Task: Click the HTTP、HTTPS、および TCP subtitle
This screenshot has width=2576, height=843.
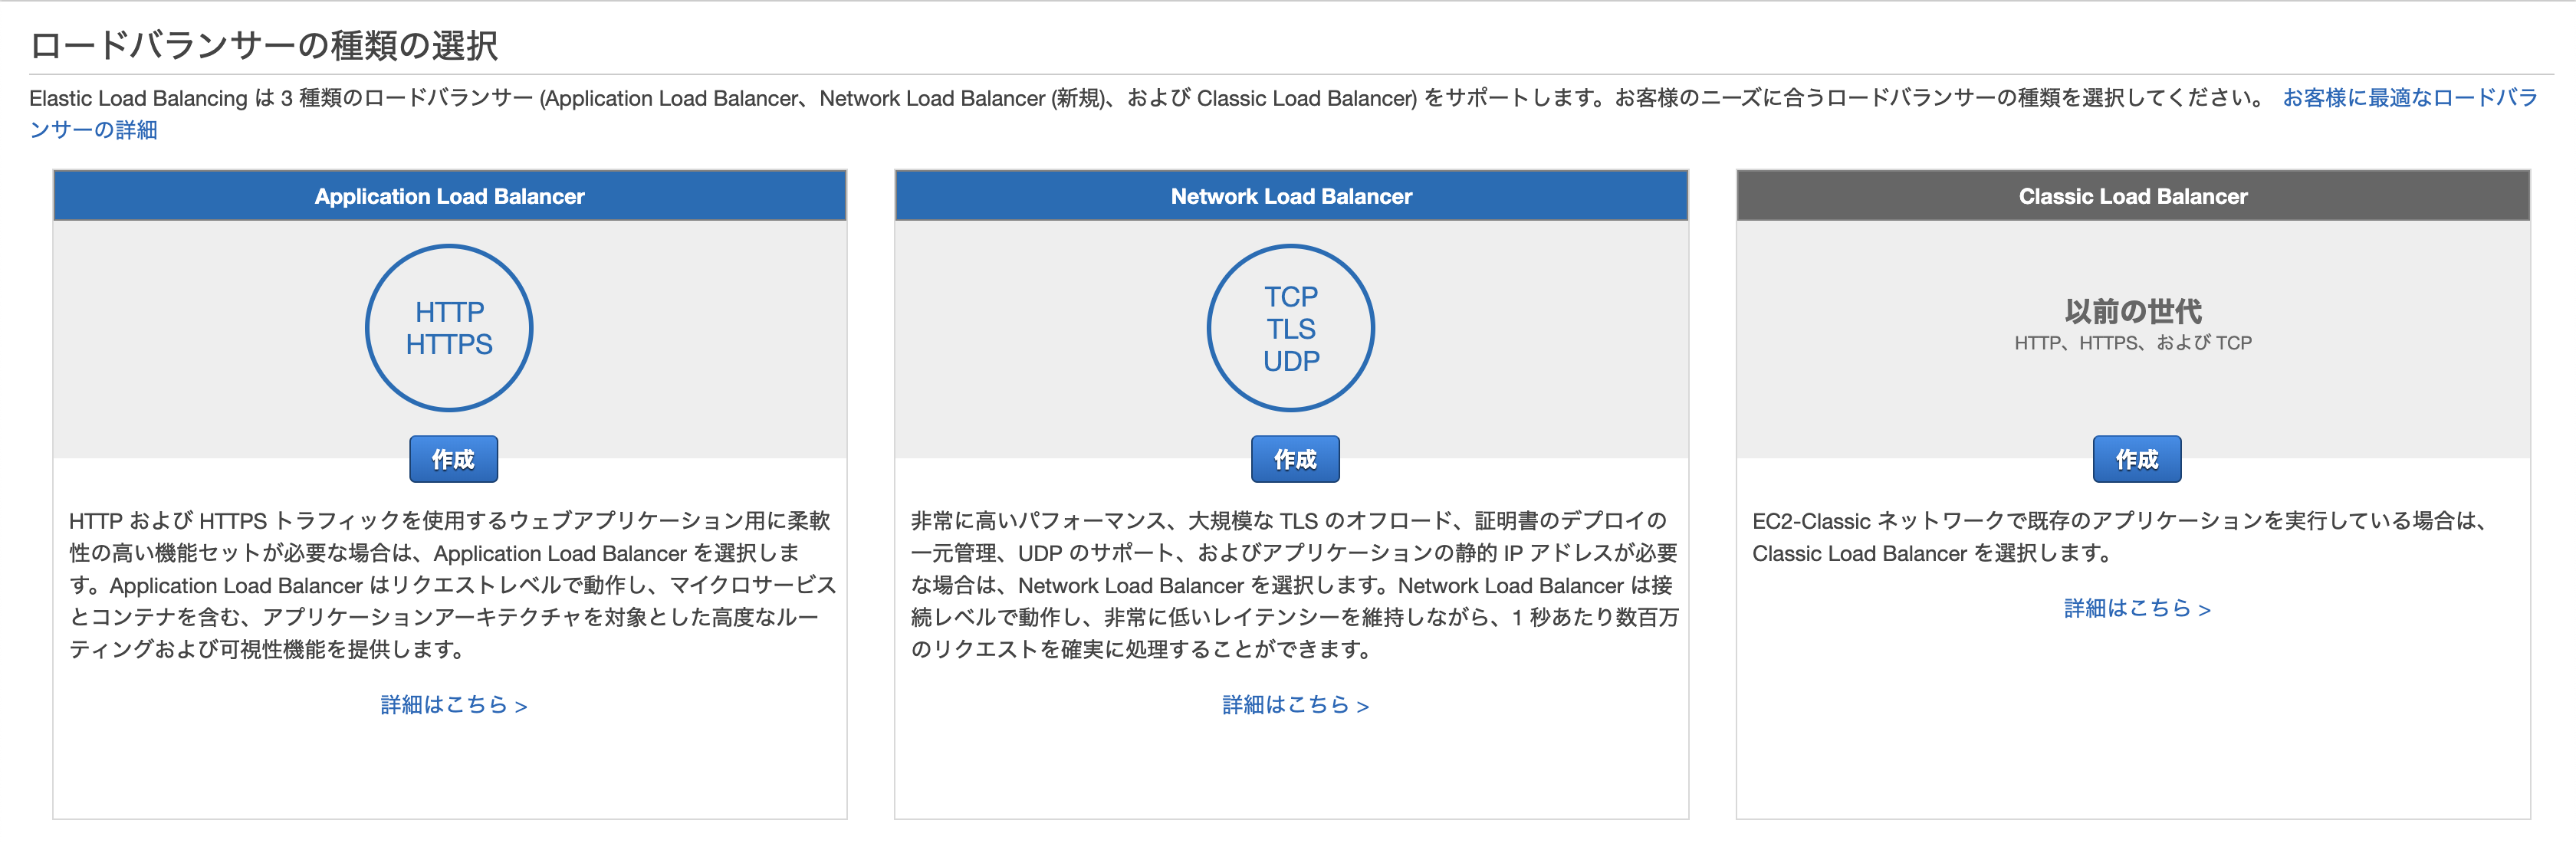Action: pos(2133,343)
